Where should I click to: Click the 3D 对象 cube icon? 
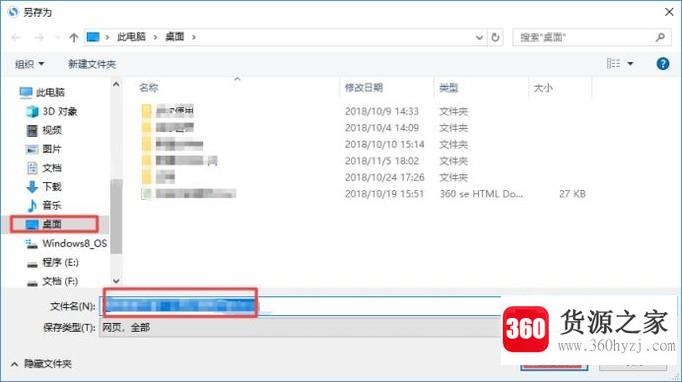click(32, 111)
